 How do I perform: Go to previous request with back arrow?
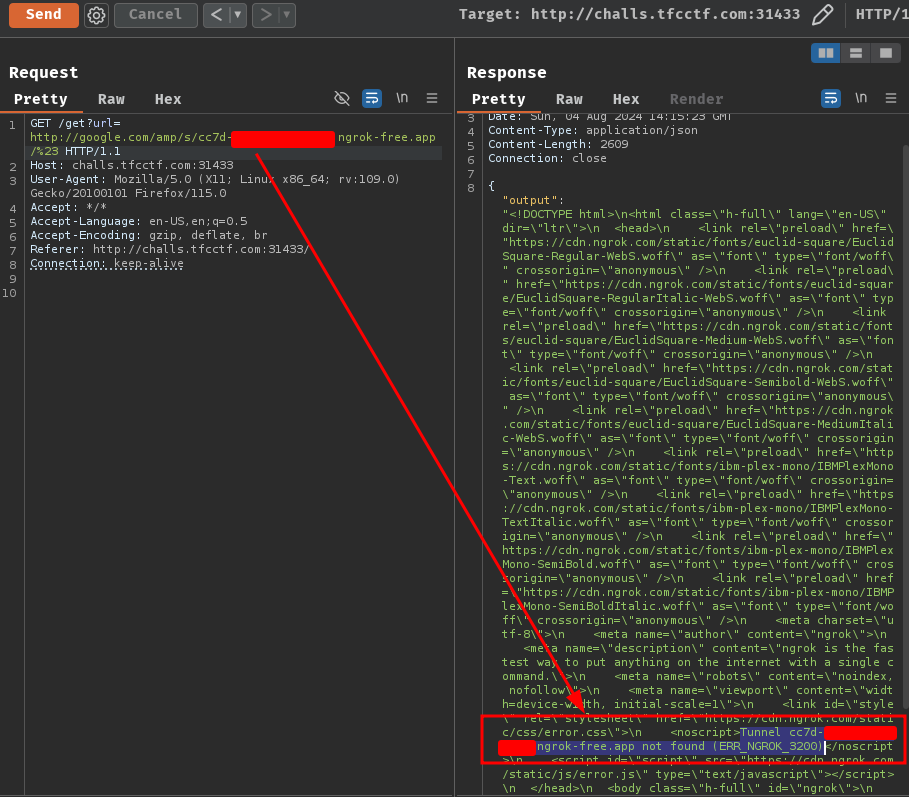[x=216, y=14]
